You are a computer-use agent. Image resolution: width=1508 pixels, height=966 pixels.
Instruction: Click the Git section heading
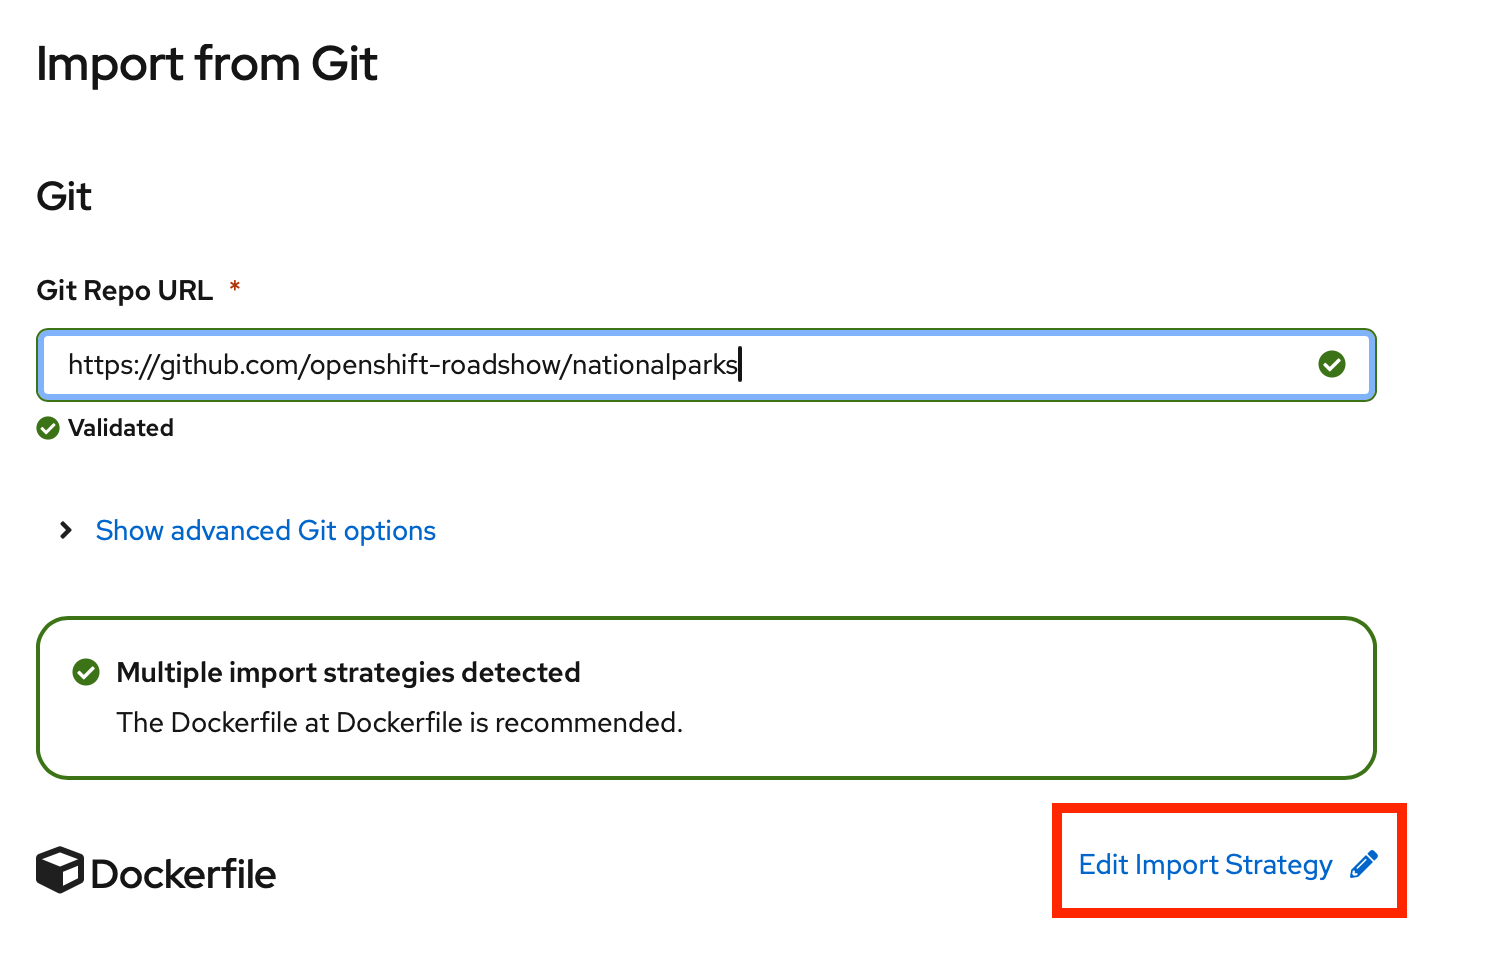coord(64,196)
